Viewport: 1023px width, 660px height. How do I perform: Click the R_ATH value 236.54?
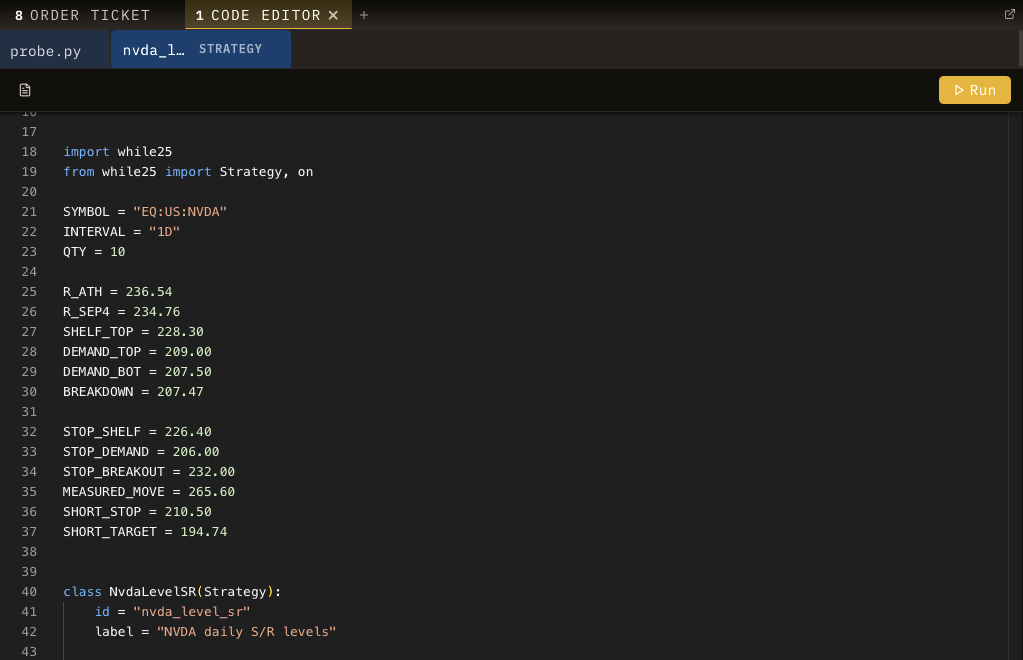pyautogui.click(x=149, y=292)
